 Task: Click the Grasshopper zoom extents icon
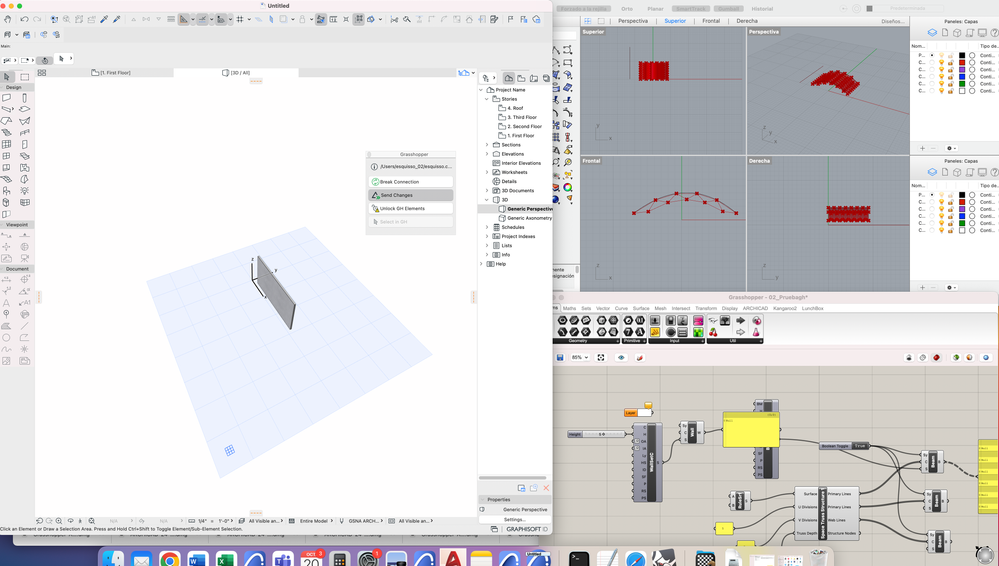click(601, 357)
